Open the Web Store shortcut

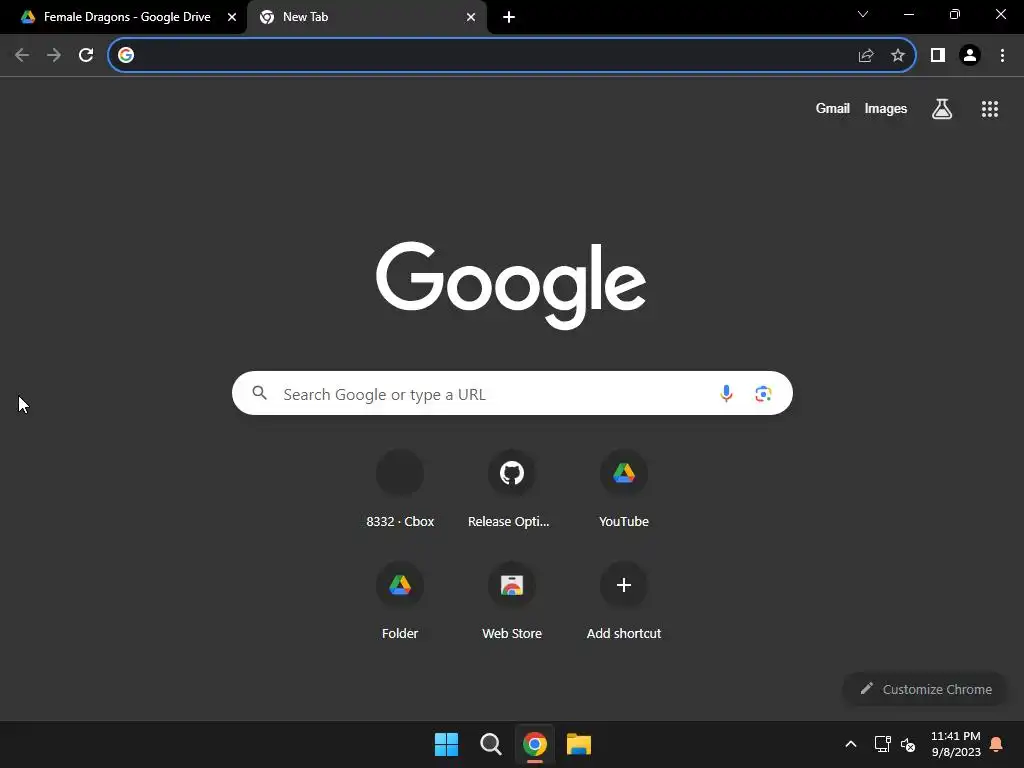coord(512,601)
